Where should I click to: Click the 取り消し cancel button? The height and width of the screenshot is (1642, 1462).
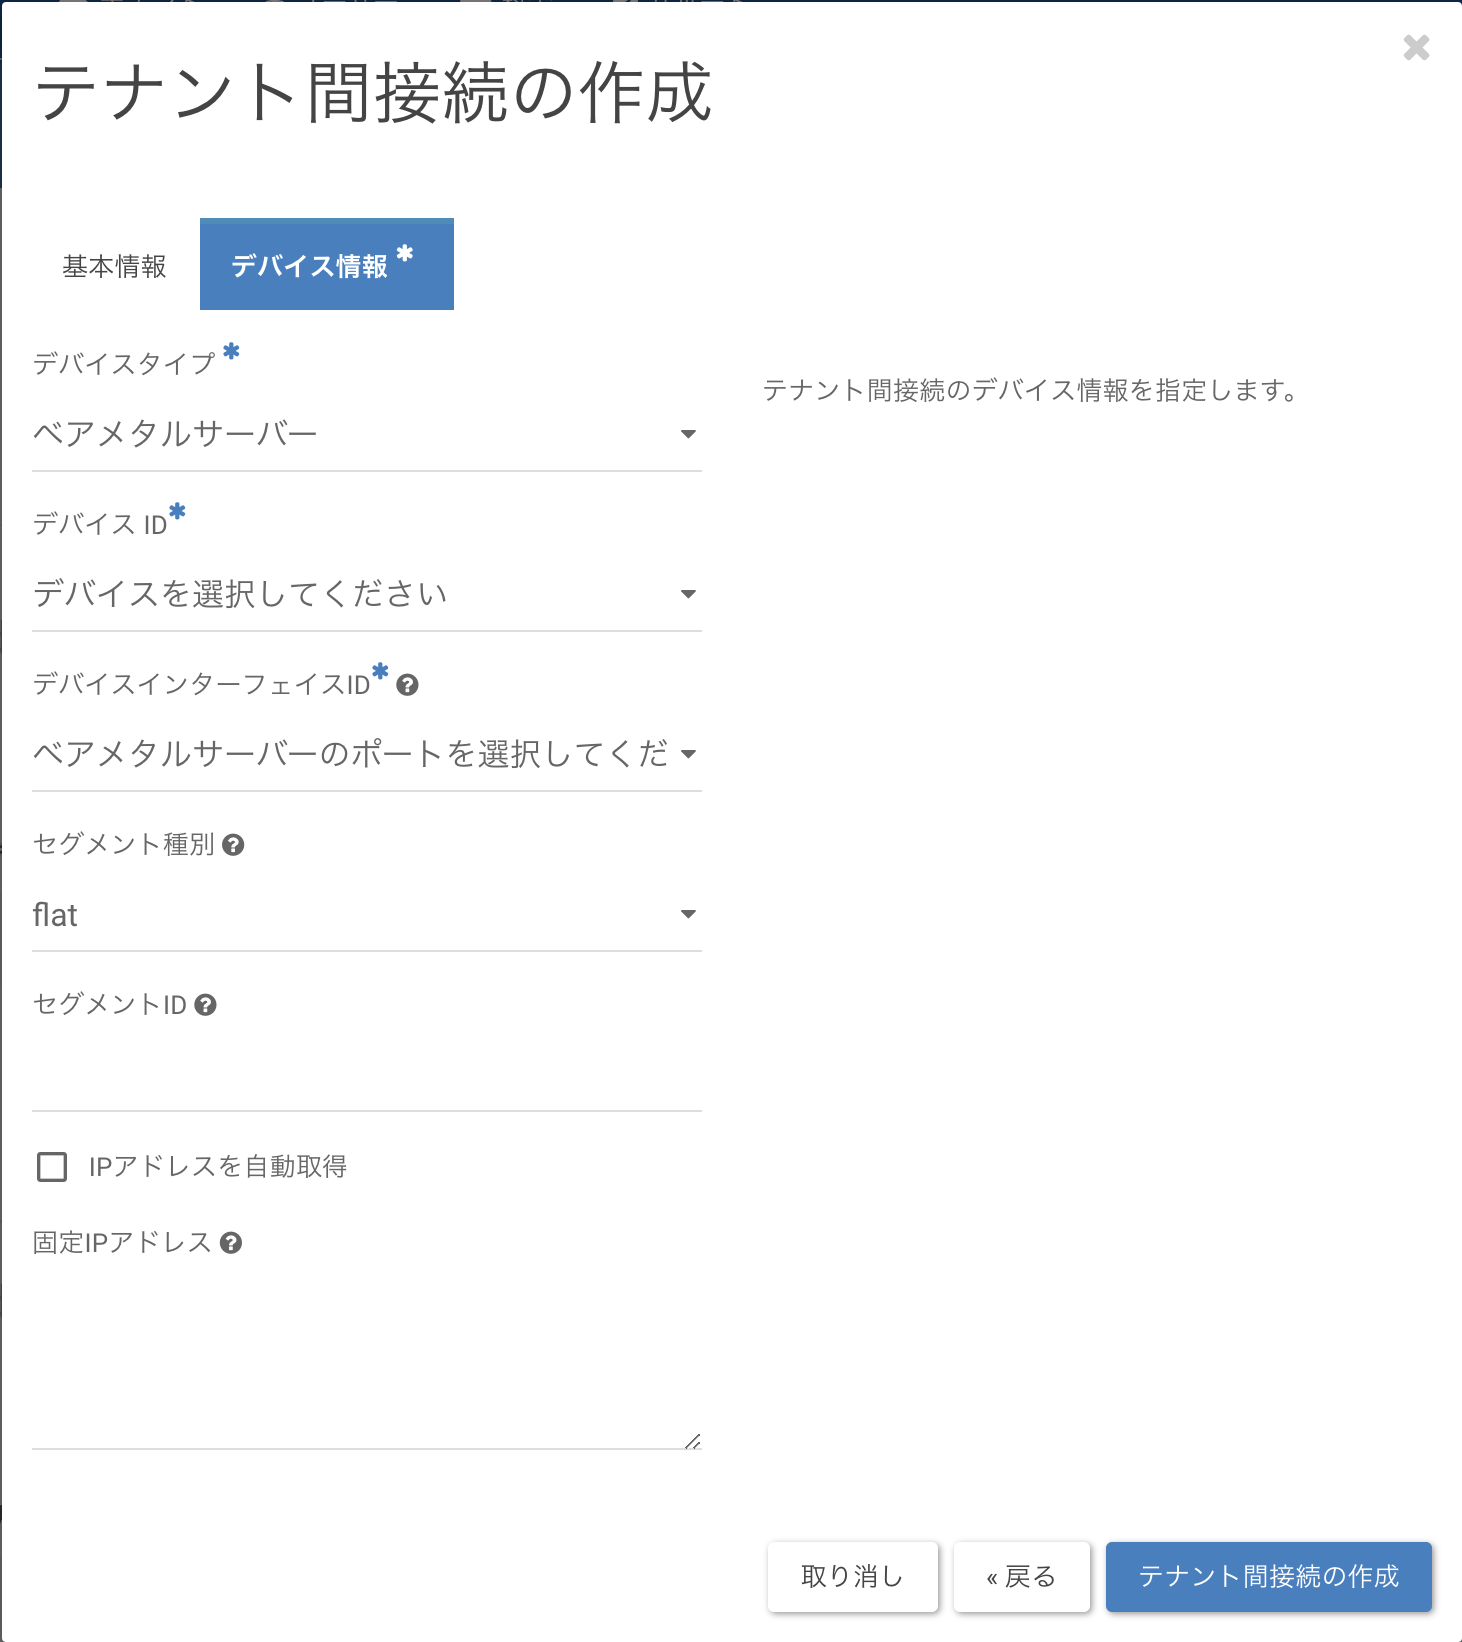[x=852, y=1577]
